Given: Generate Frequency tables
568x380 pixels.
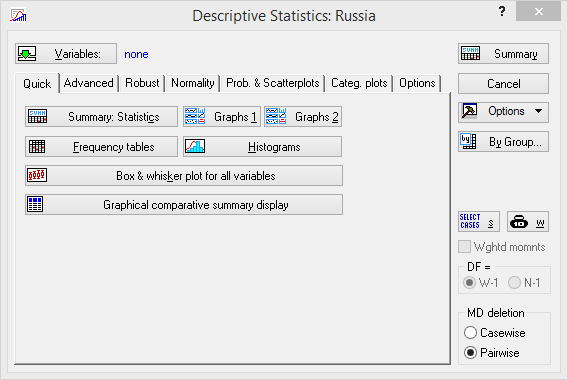Looking at the screenshot, I should coord(101,147).
